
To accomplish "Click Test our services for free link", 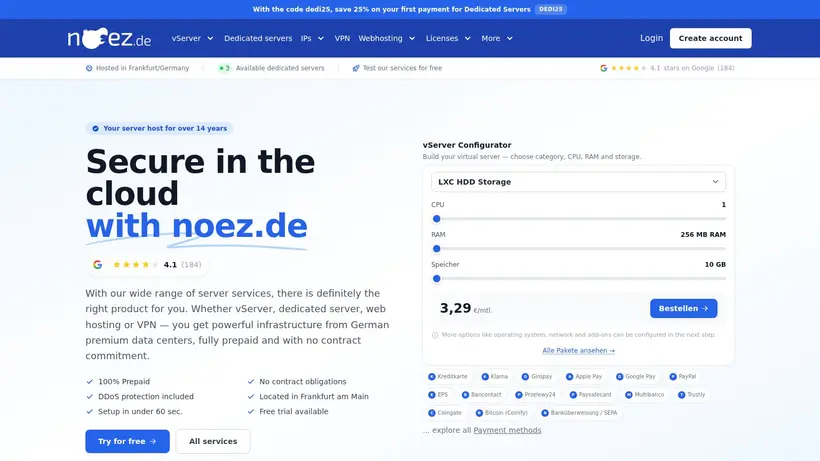I will pos(402,68).
